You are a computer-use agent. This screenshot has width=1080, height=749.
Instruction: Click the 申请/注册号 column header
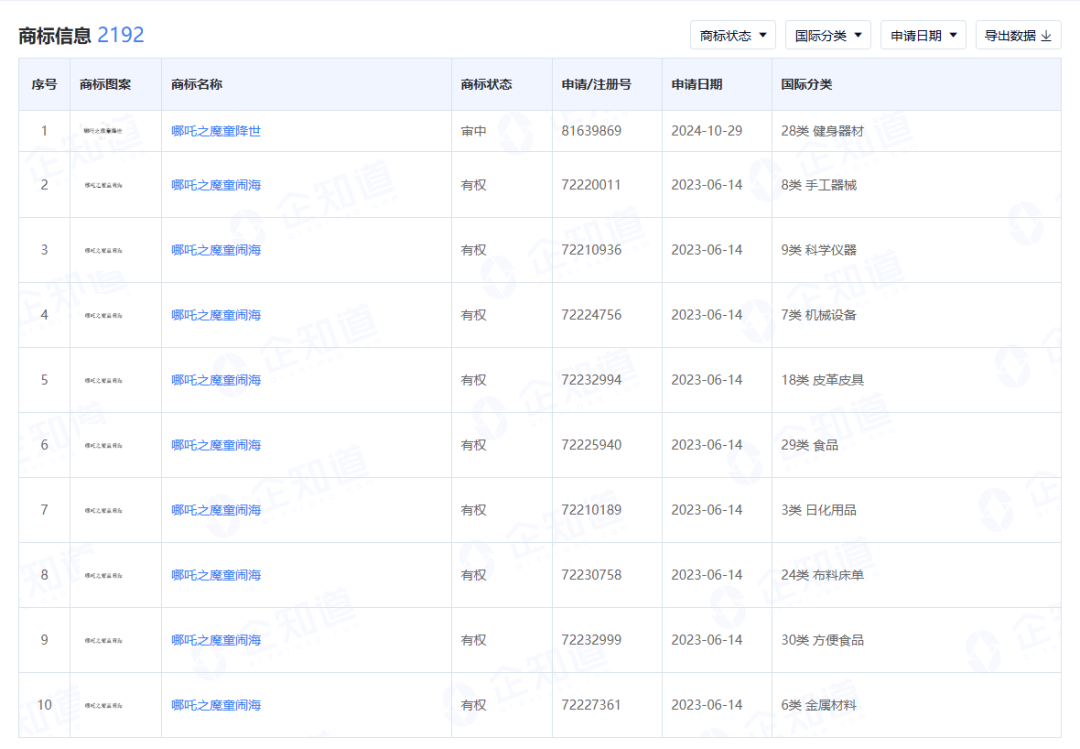pyautogui.click(x=596, y=85)
